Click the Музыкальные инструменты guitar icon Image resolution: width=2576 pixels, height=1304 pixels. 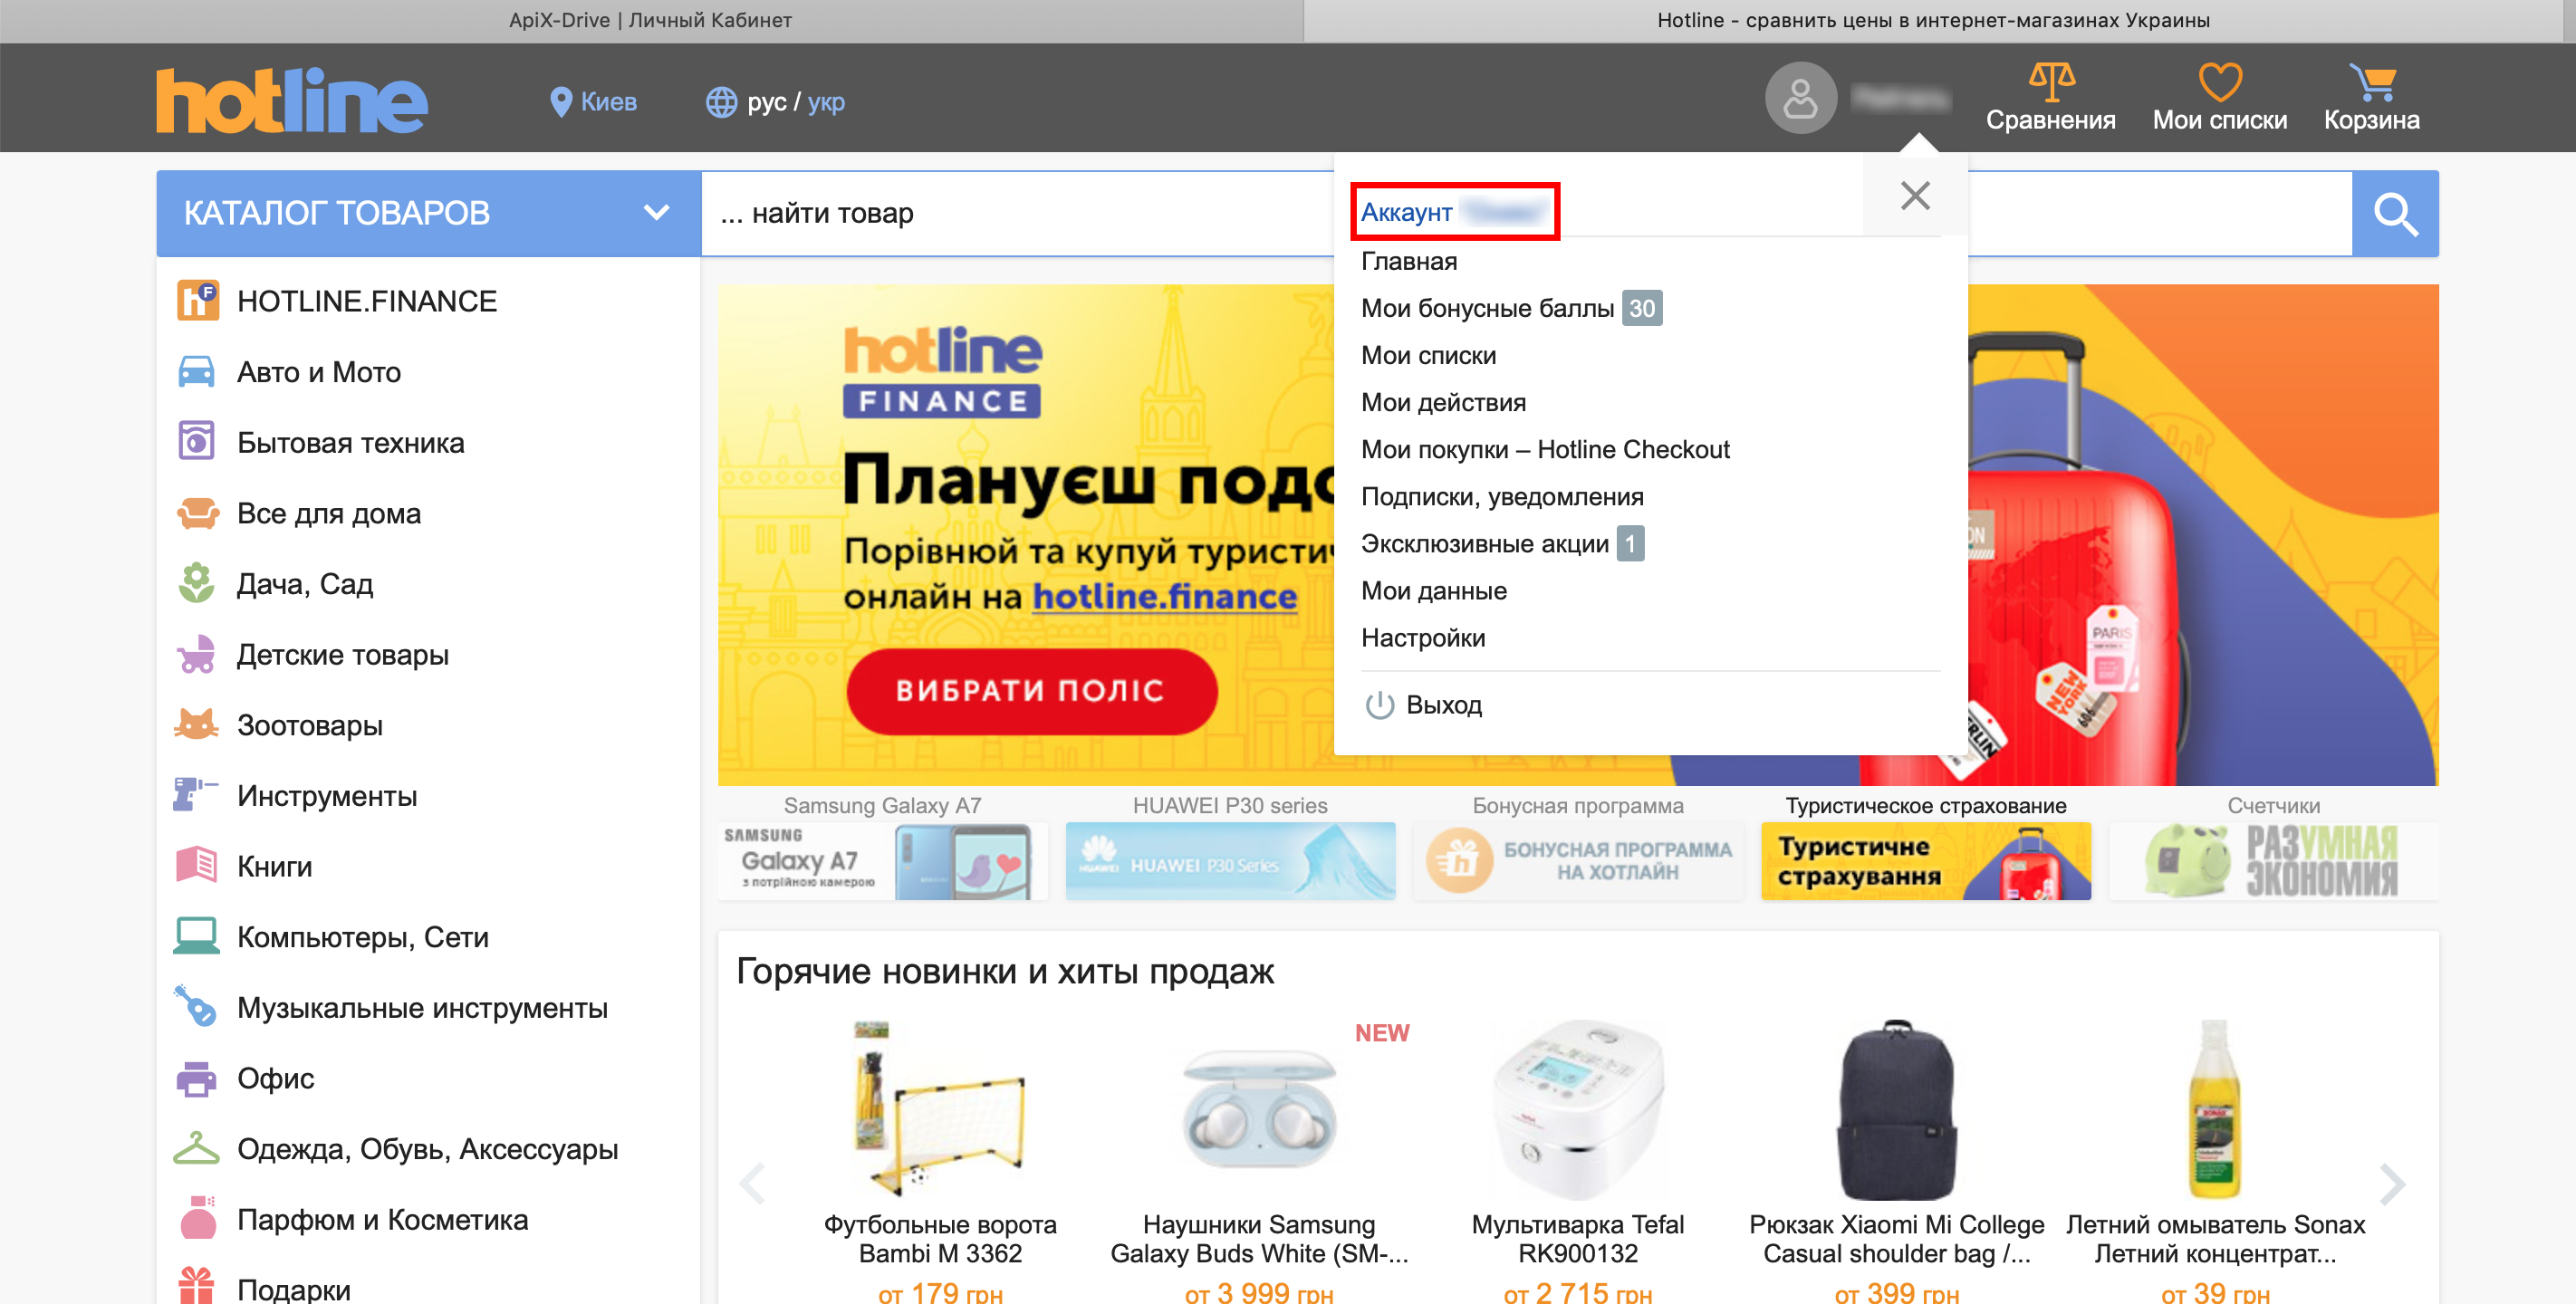[x=197, y=1007]
